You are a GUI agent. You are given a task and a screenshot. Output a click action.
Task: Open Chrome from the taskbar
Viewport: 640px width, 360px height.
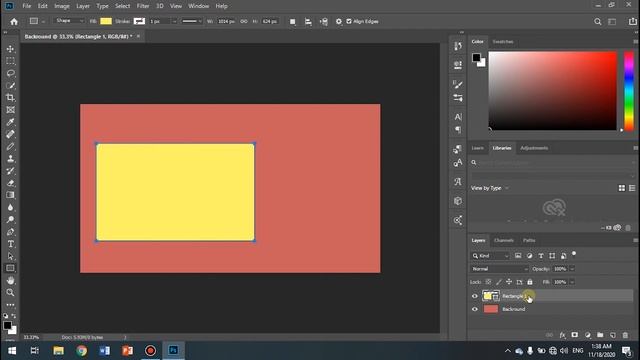[82, 351]
